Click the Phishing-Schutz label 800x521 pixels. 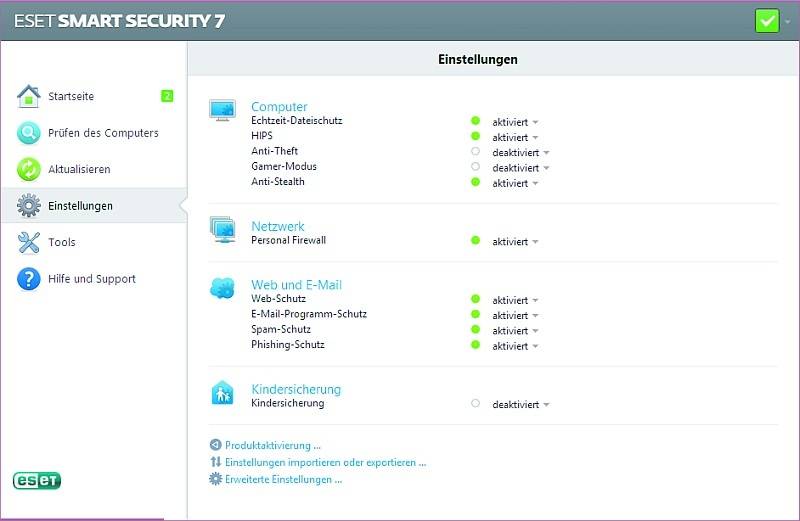click(288, 345)
